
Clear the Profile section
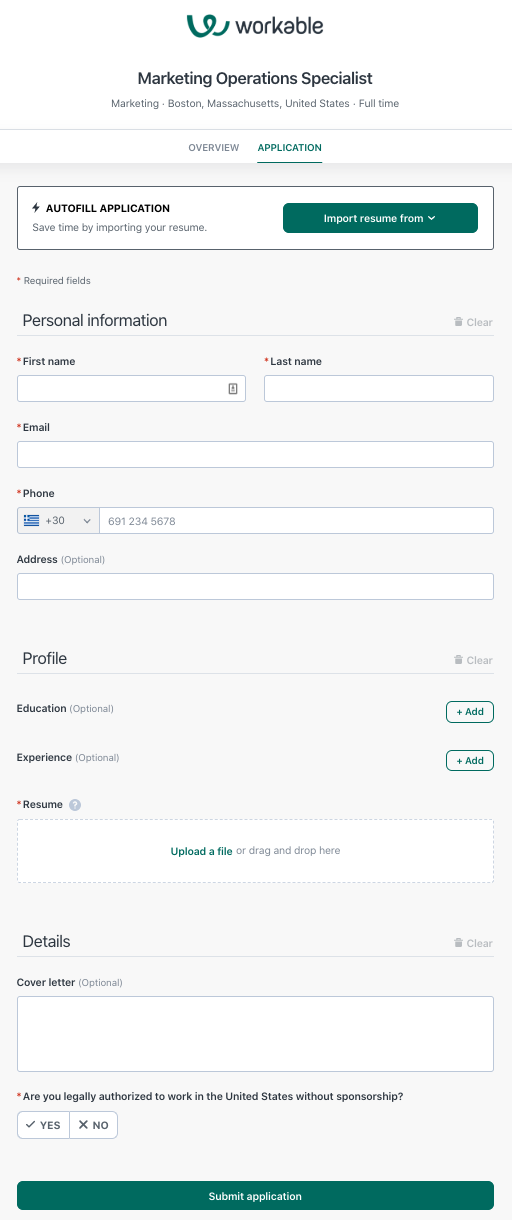click(x=473, y=660)
